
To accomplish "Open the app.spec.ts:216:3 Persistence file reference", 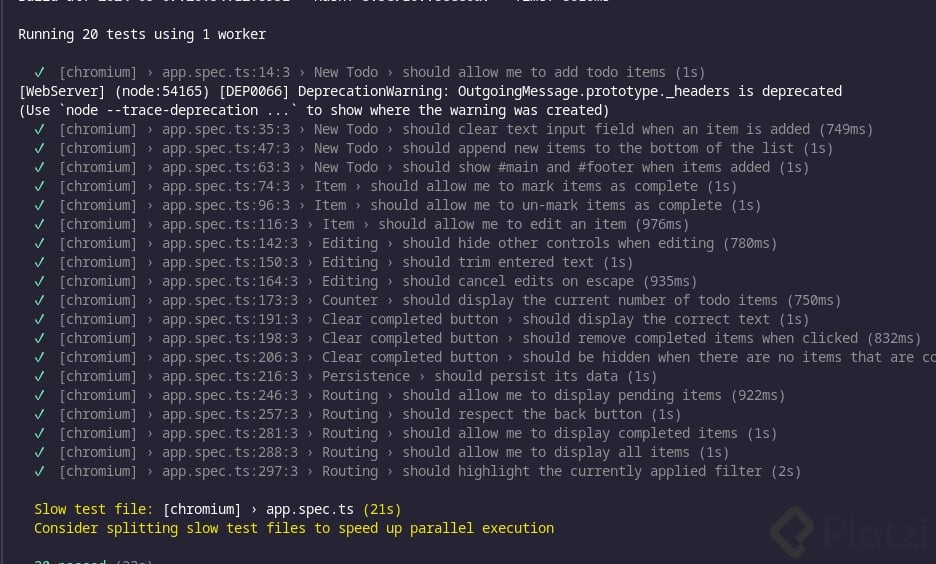I will 230,376.
